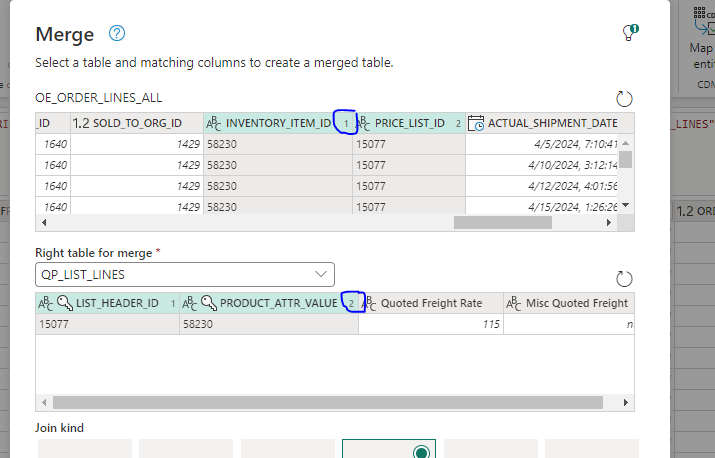715x458 pixels.
Task: Click the calendar-clock datetime type icon on ACTUAL_SHIPMENT_DATE
Action: tap(476, 123)
